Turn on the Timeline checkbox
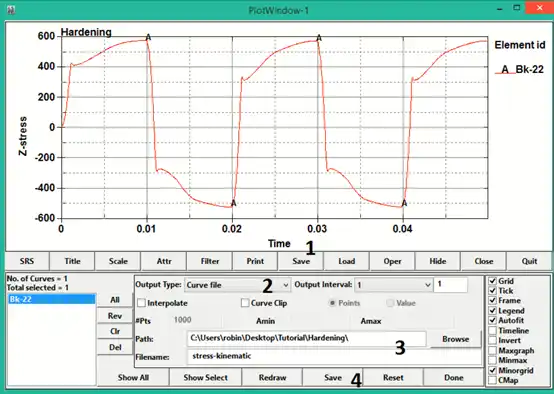 click(493, 331)
